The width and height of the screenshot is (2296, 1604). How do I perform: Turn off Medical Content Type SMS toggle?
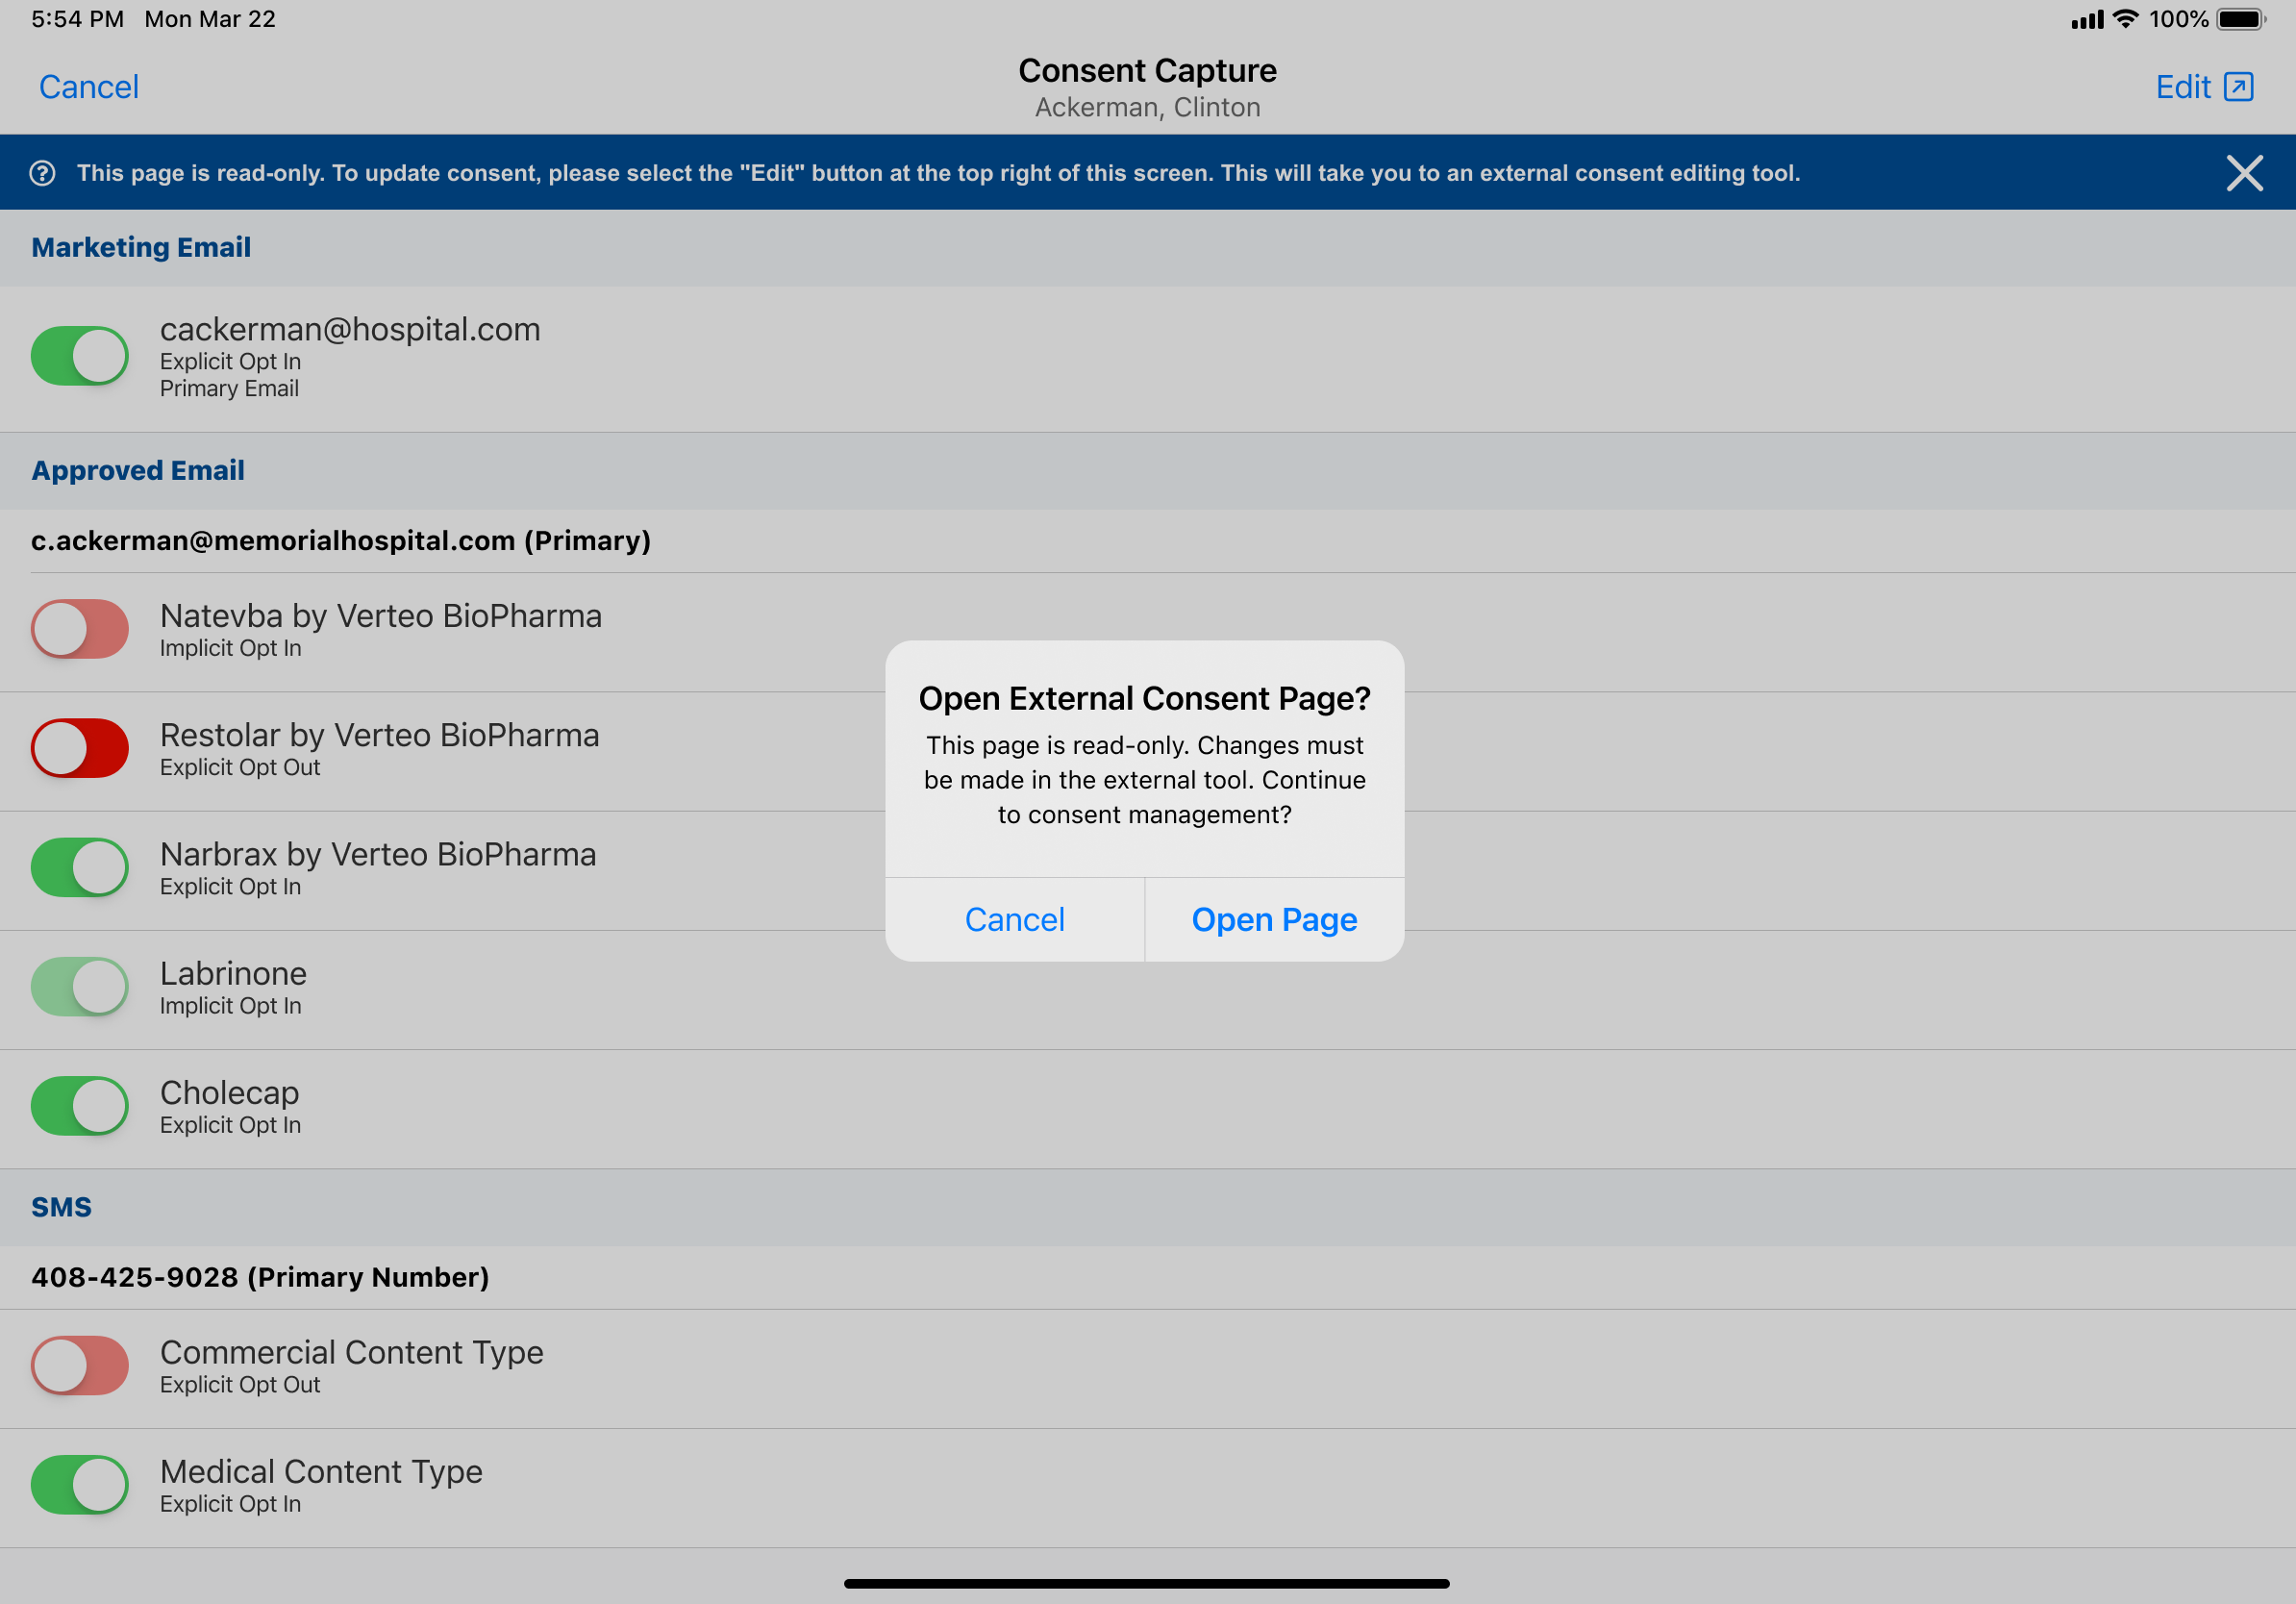[80, 1485]
